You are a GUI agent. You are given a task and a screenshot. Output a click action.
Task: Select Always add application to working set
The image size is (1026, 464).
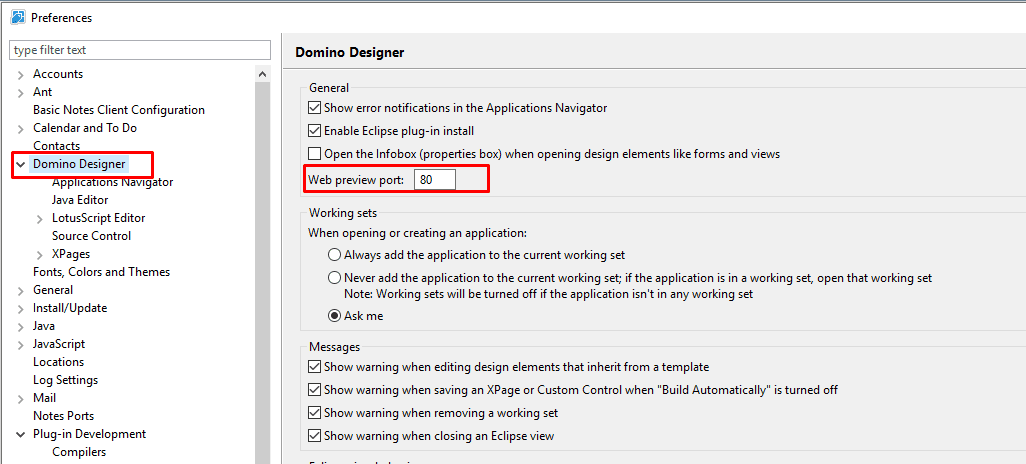click(x=335, y=255)
